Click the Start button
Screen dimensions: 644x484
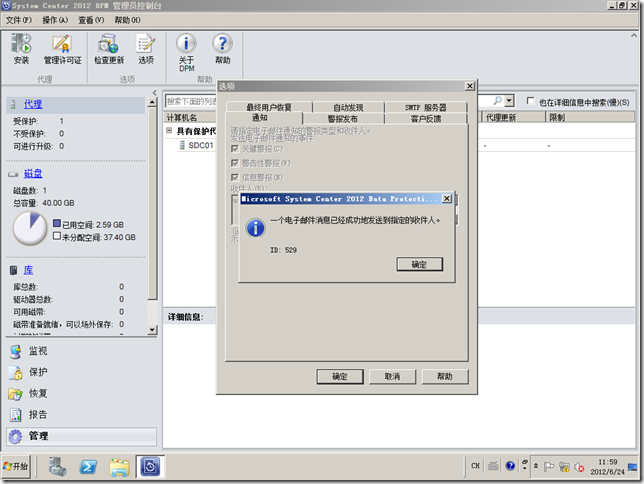16,466
